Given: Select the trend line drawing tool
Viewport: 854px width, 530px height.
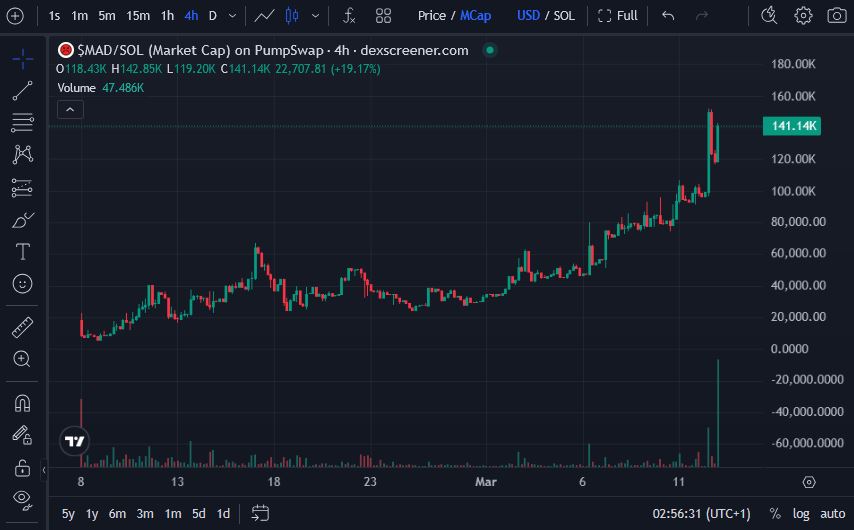Looking at the screenshot, I should click(x=22, y=91).
